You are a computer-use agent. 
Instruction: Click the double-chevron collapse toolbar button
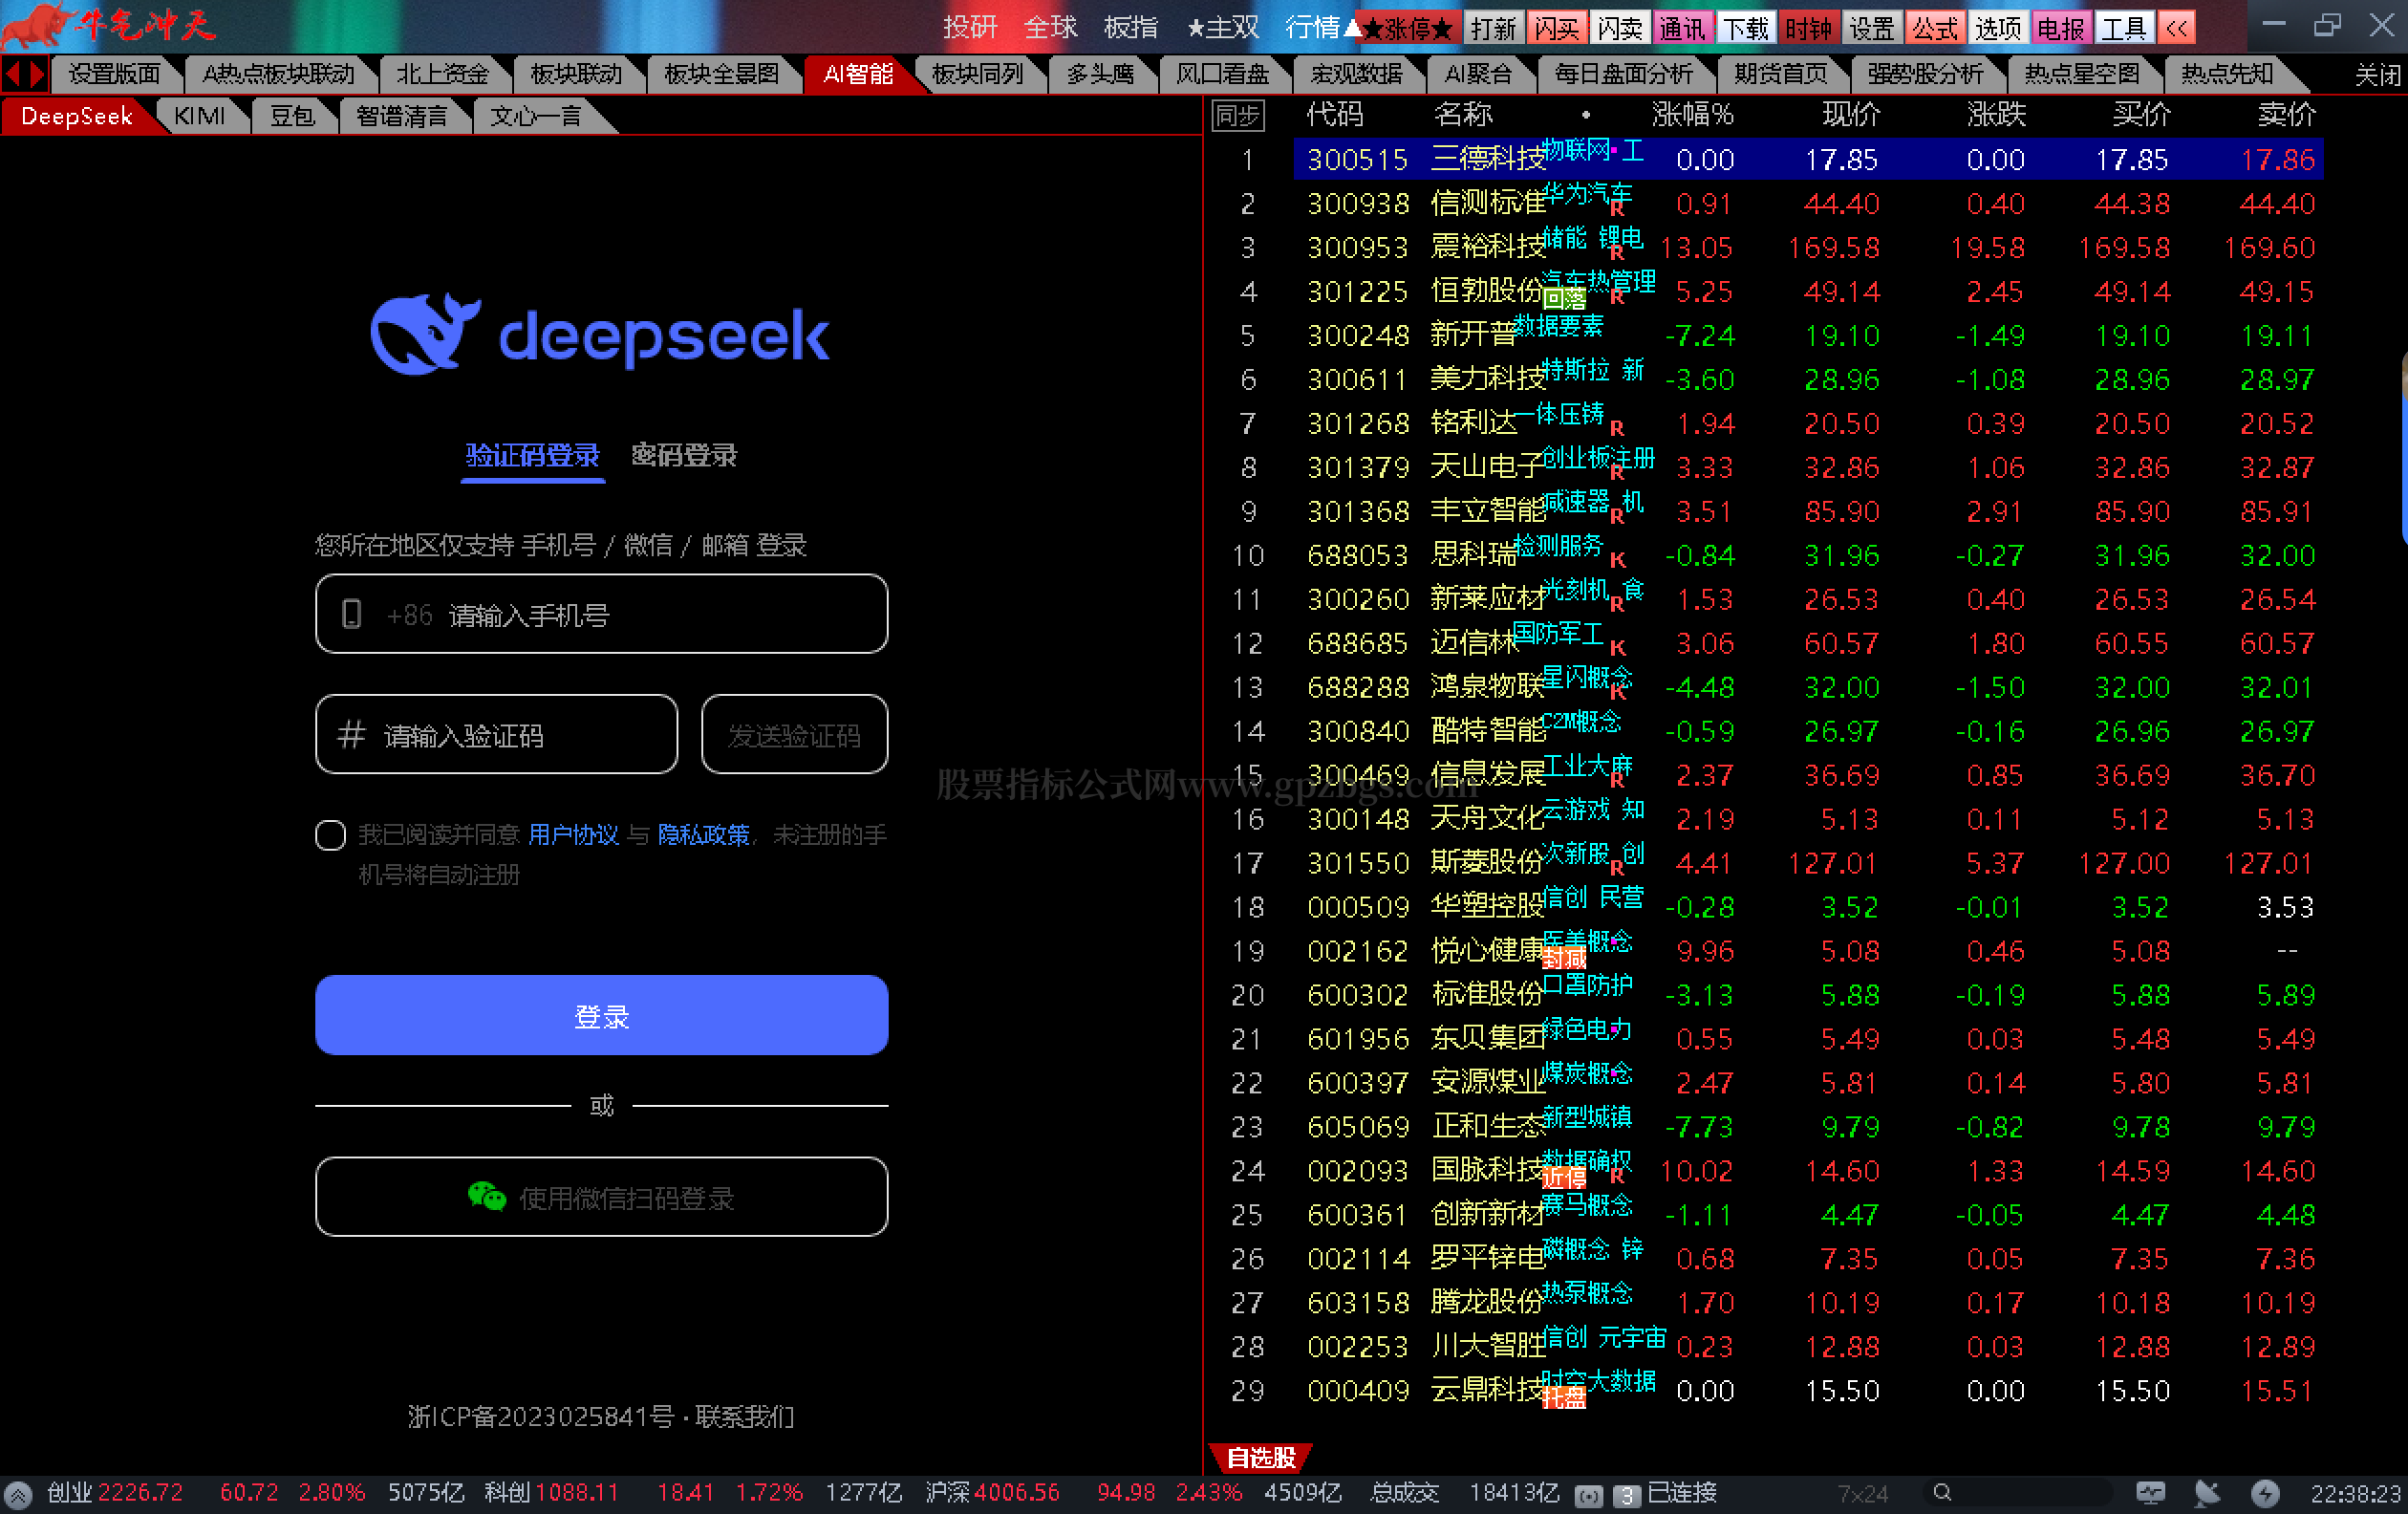click(x=2176, y=28)
